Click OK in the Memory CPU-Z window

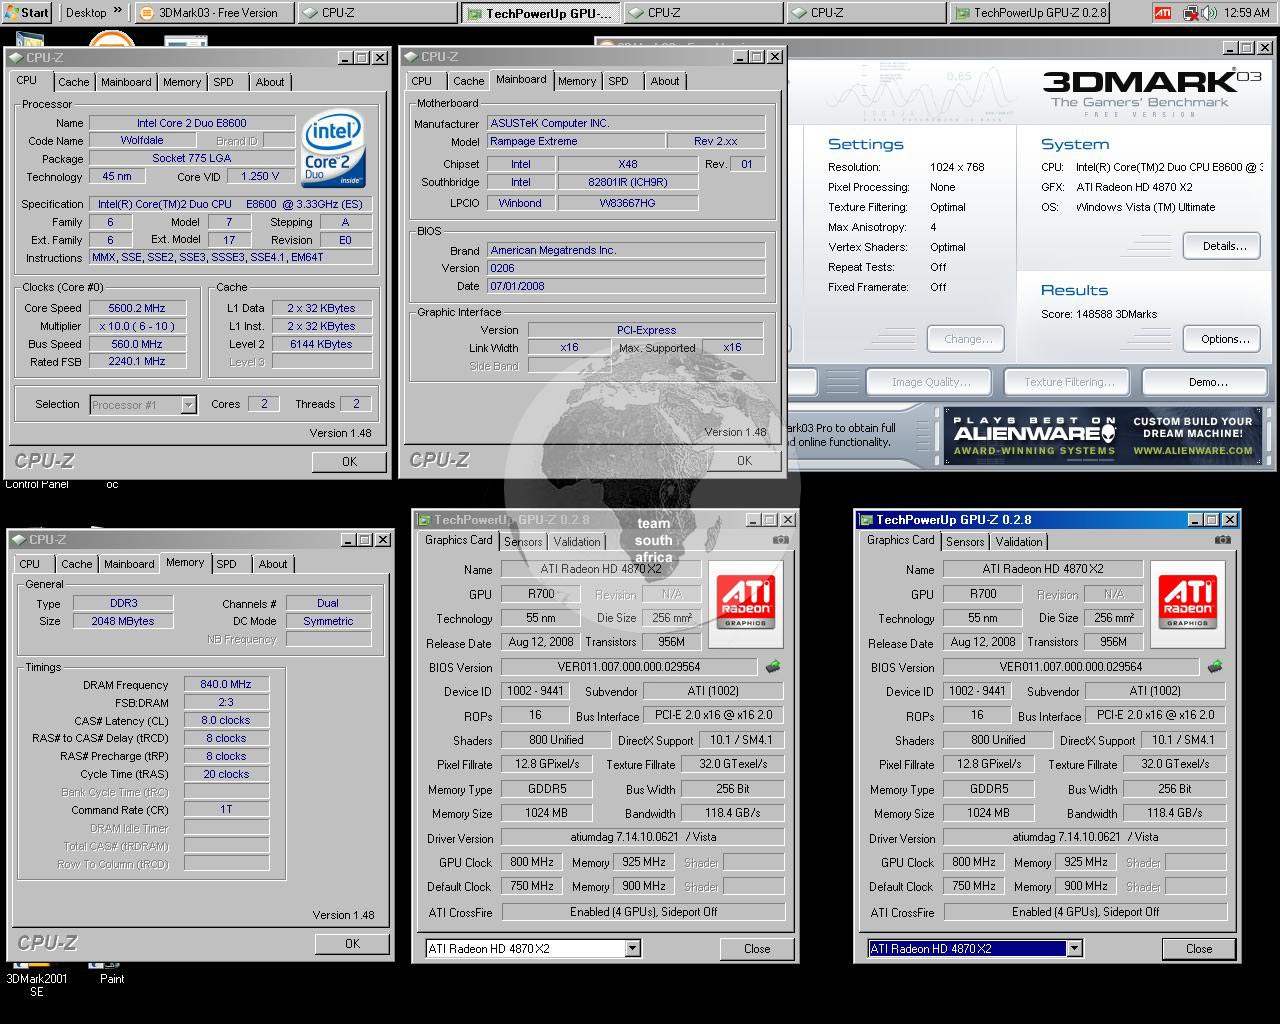352,943
